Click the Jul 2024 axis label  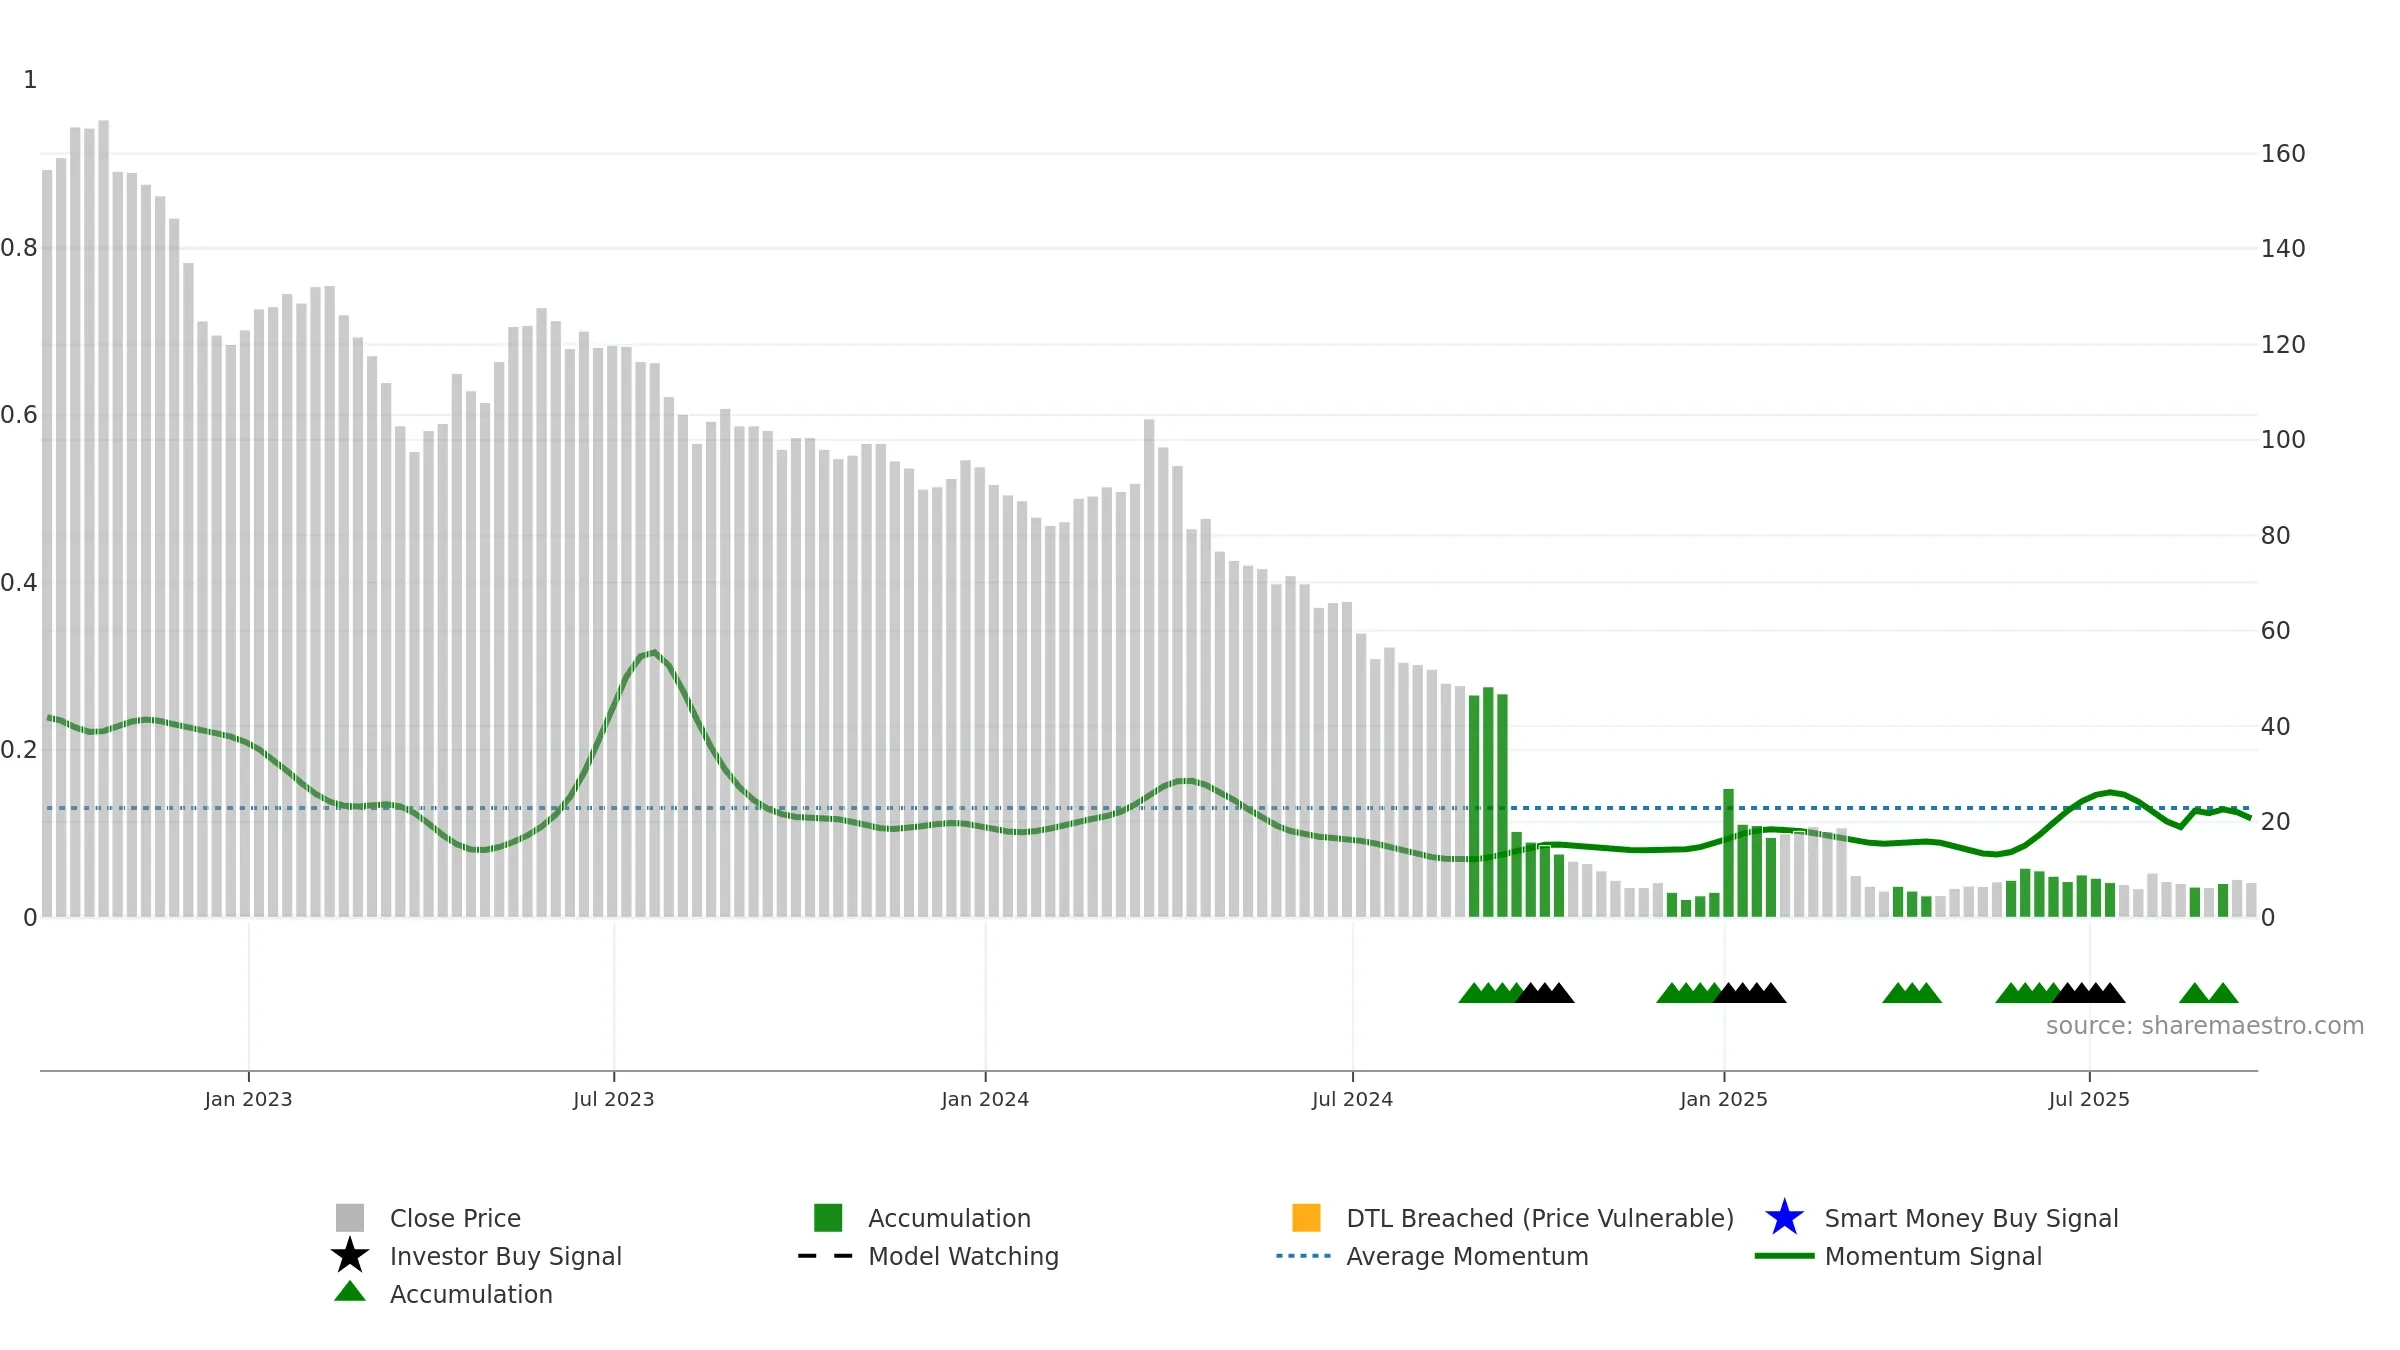1352,1100
